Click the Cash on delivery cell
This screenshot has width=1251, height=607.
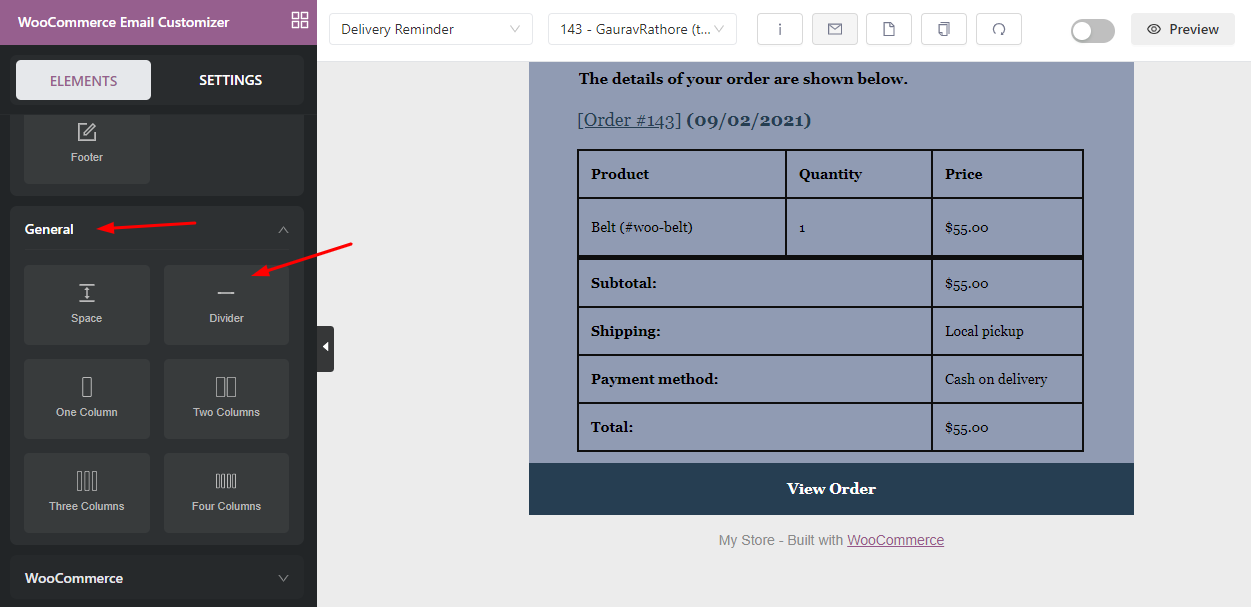point(1007,379)
